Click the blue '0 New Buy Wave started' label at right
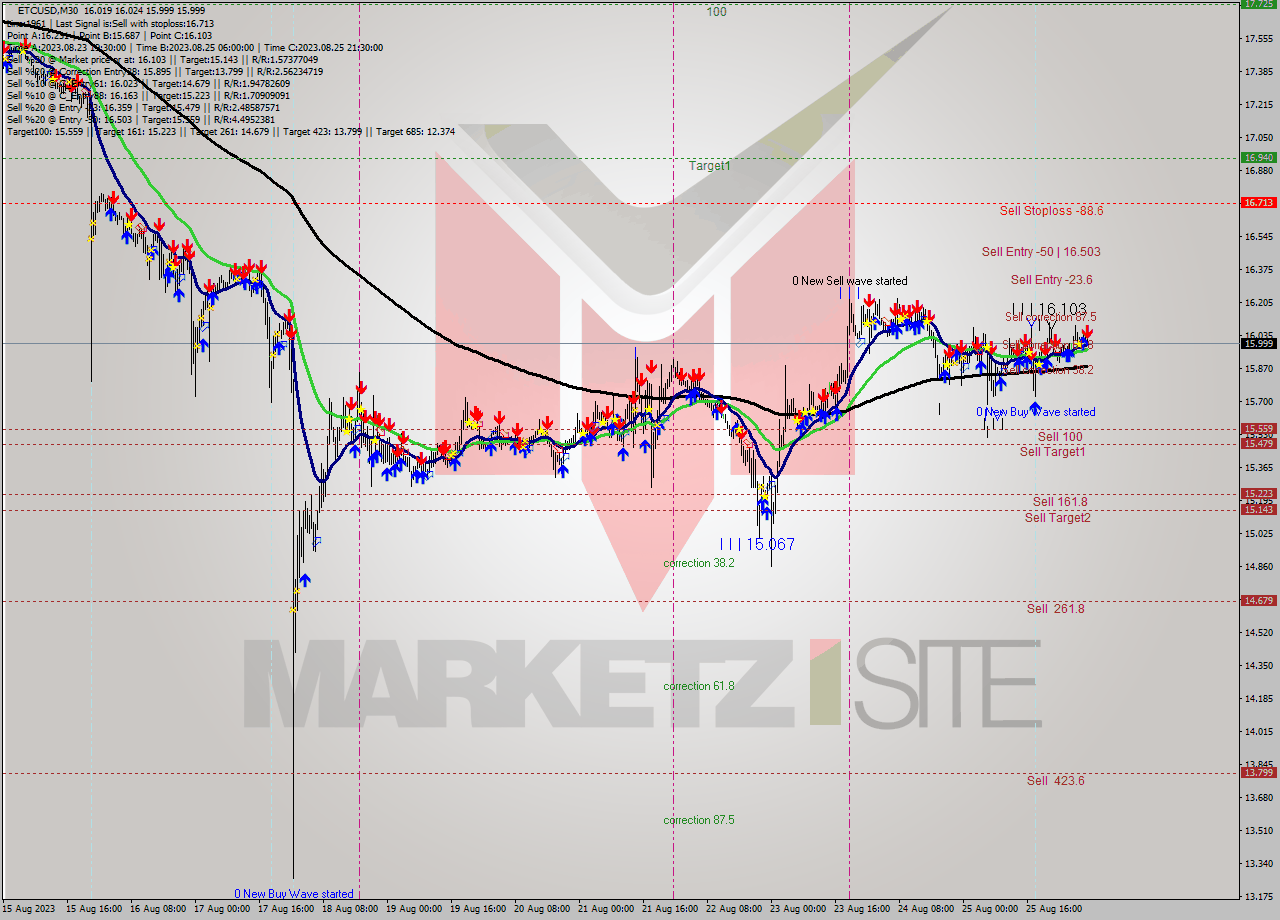1280x920 pixels. point(1036,412)
